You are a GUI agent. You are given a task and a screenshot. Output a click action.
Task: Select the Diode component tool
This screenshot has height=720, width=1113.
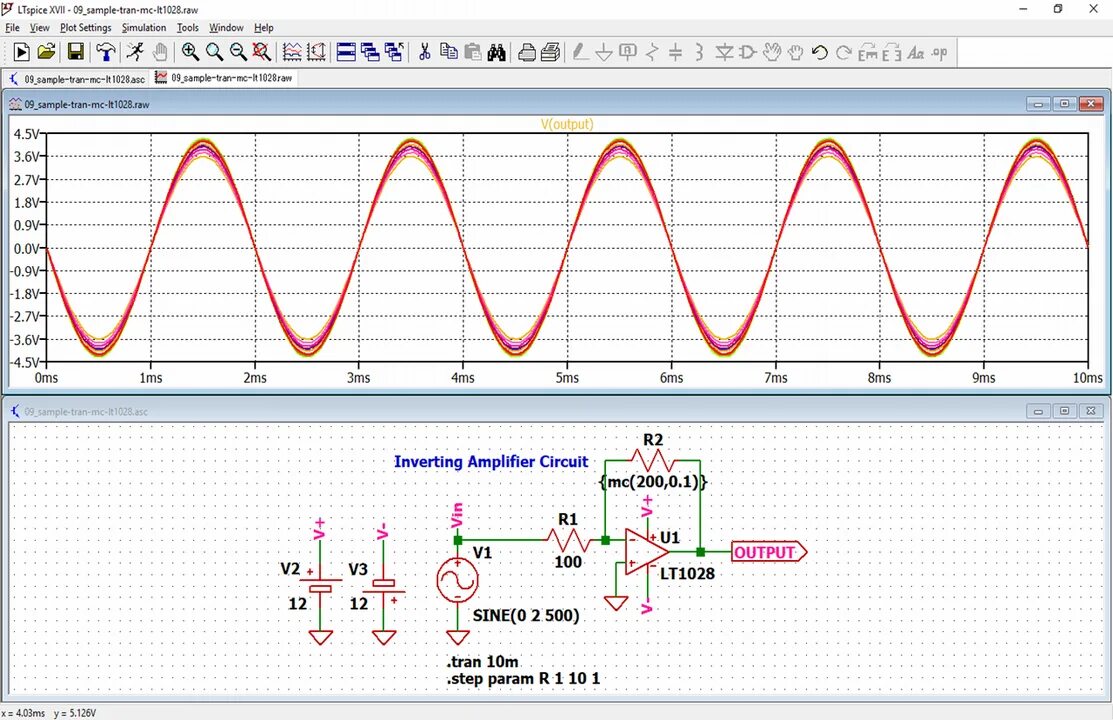724,52
